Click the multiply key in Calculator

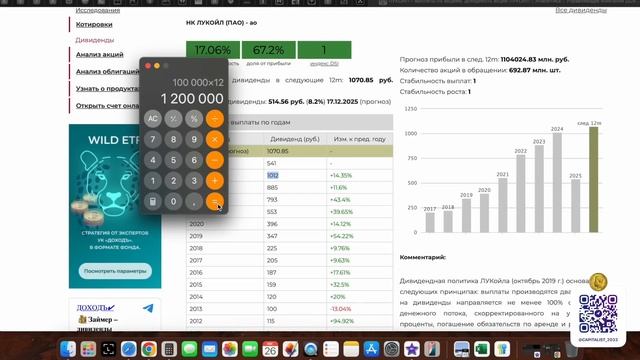[x=215, y=140]
